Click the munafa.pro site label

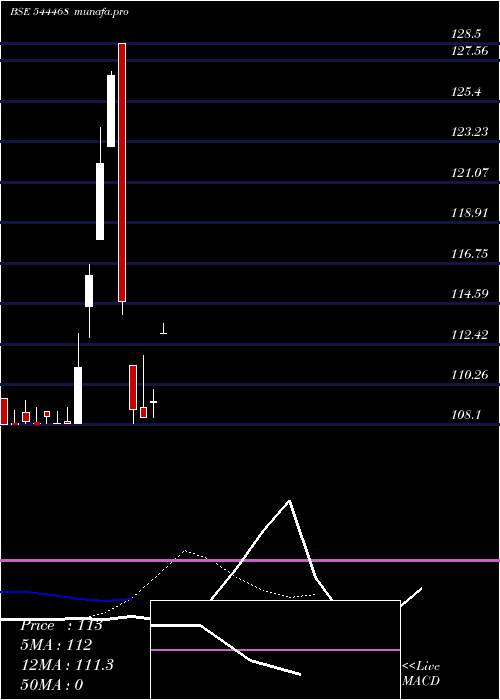pyautogui.click(x=101, y=12)
